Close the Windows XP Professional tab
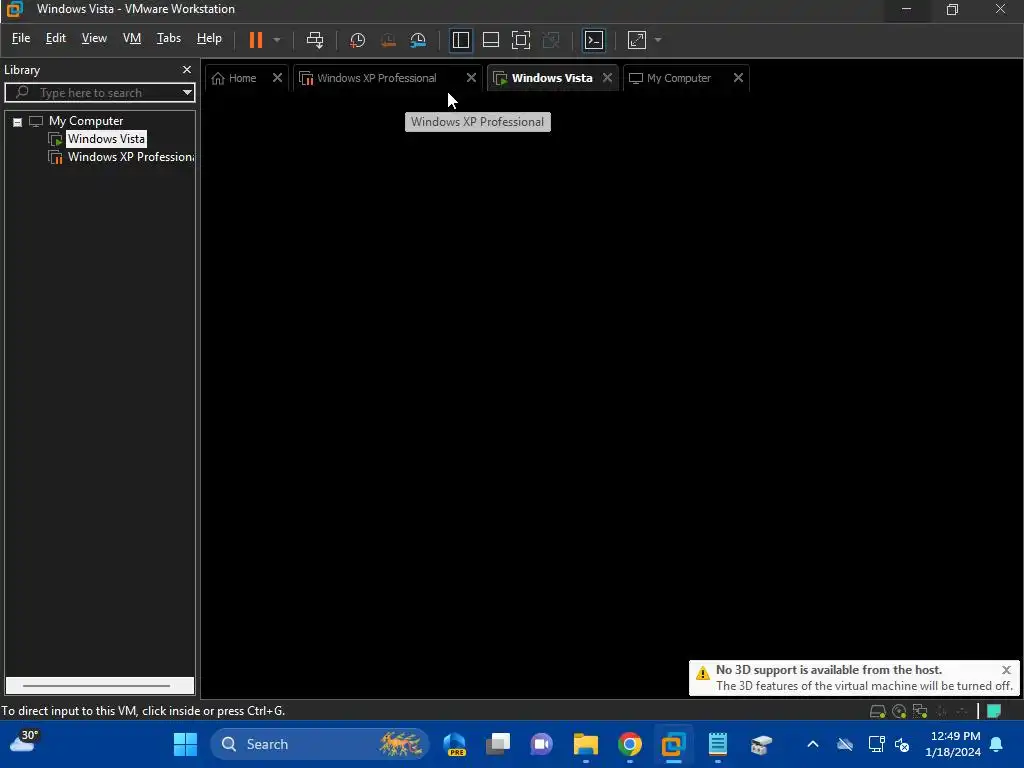Screen dimensions: 1024x768 [x=471, y=78]
